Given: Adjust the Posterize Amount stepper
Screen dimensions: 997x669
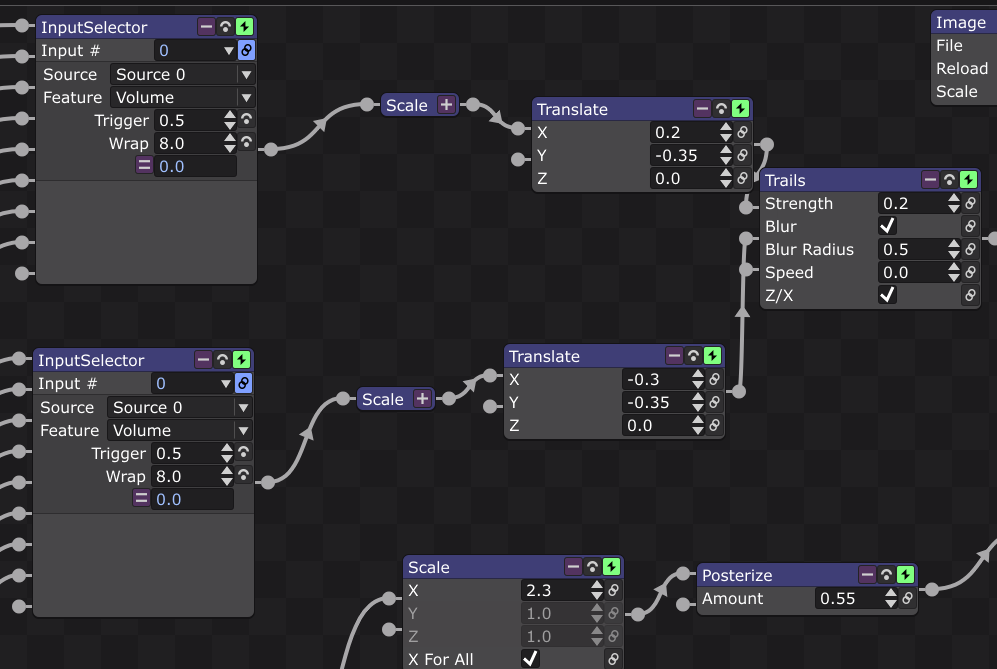Looking at the screenshot, I should point(890,598).
